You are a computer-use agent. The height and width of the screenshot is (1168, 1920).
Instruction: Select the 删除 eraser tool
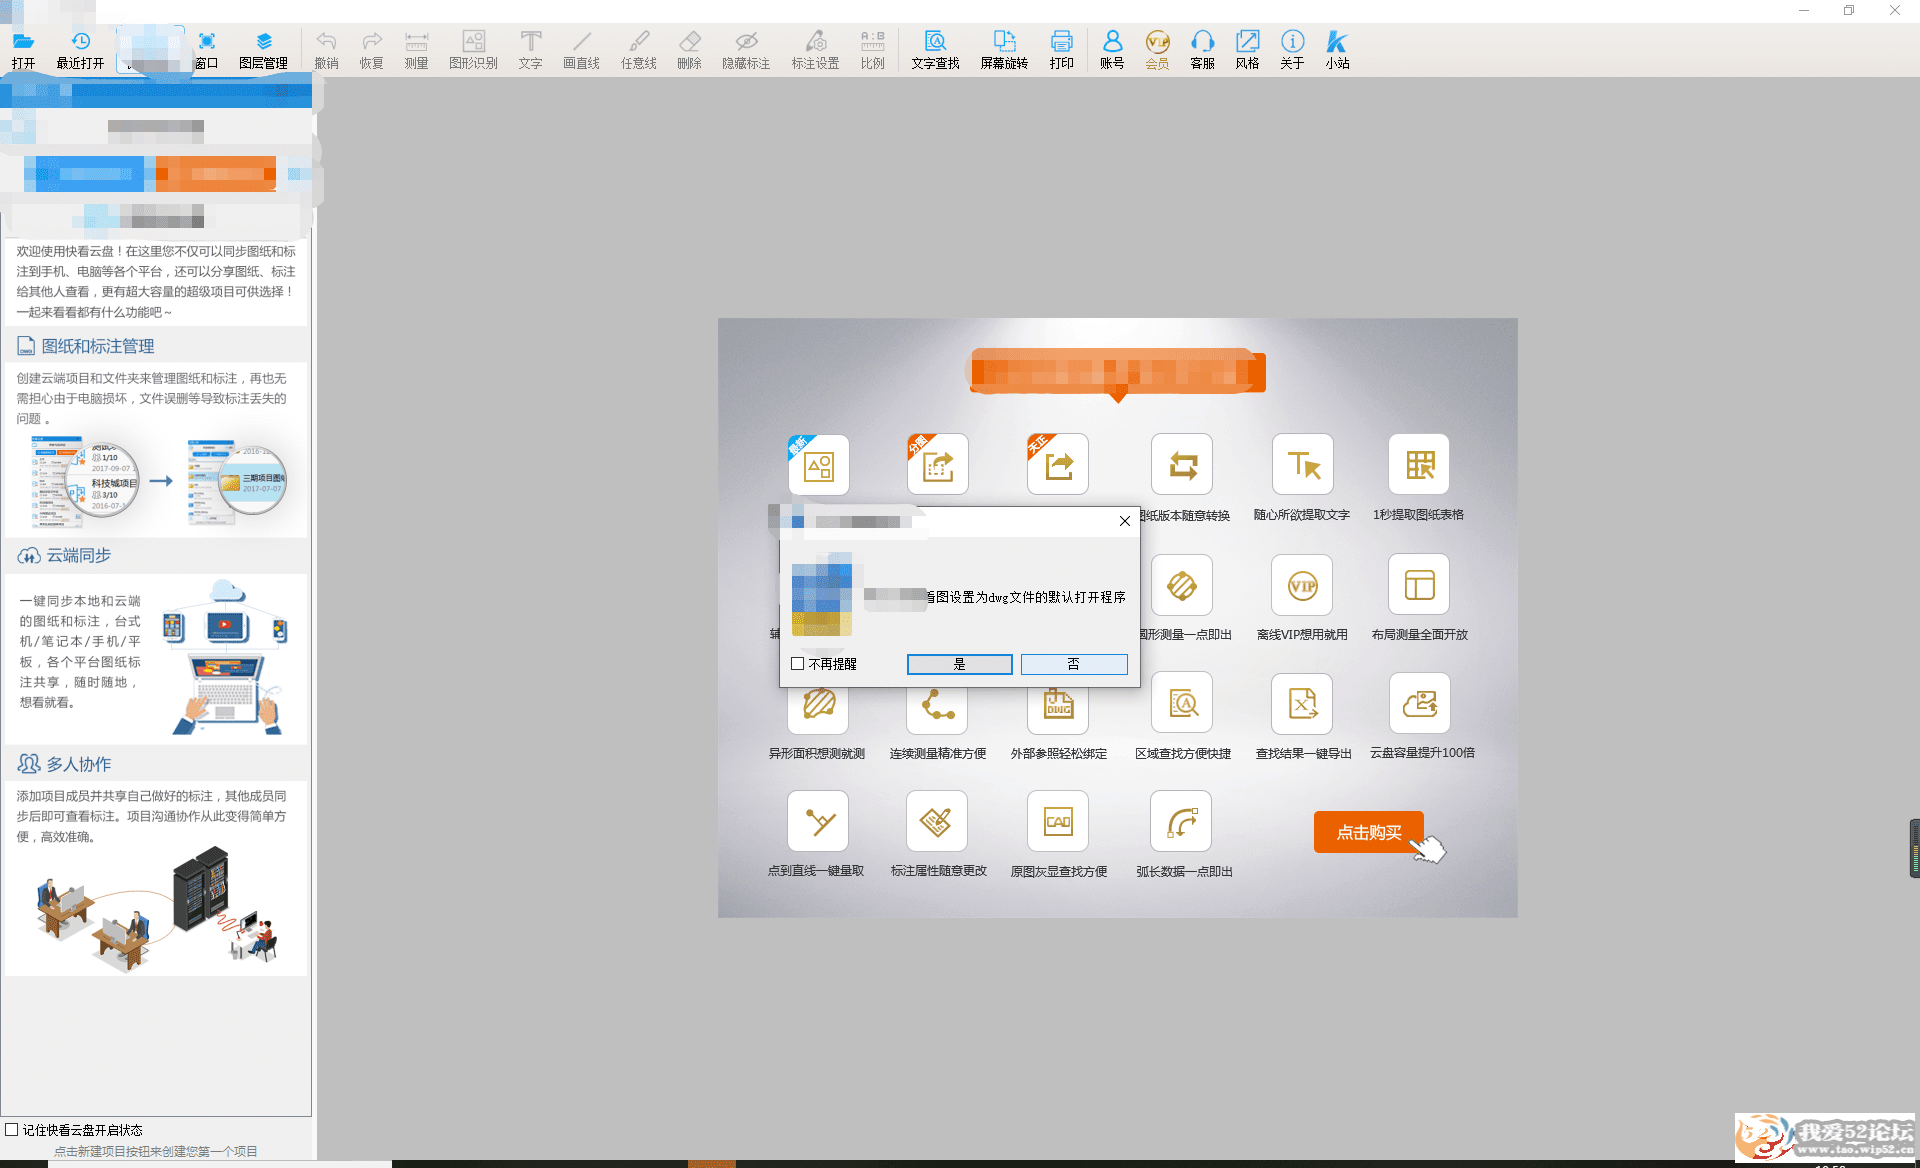pos(689,50)
